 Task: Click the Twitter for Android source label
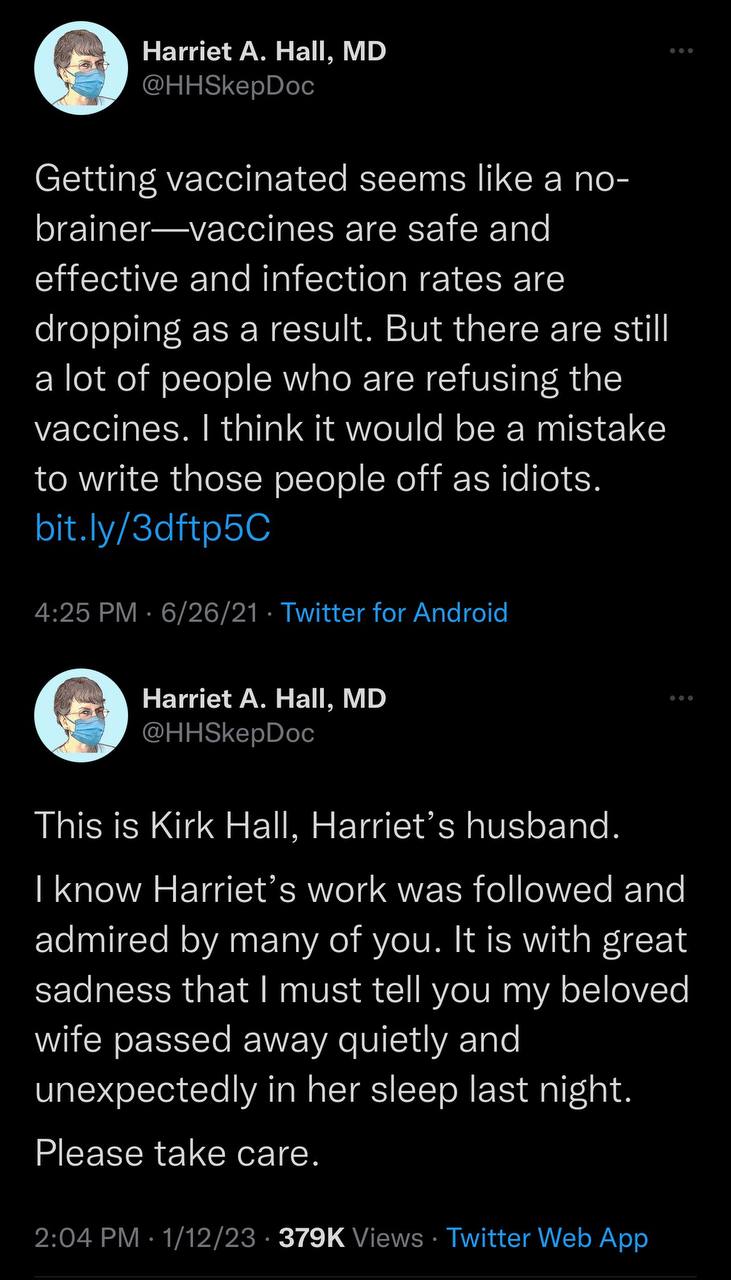click(395, 612)
